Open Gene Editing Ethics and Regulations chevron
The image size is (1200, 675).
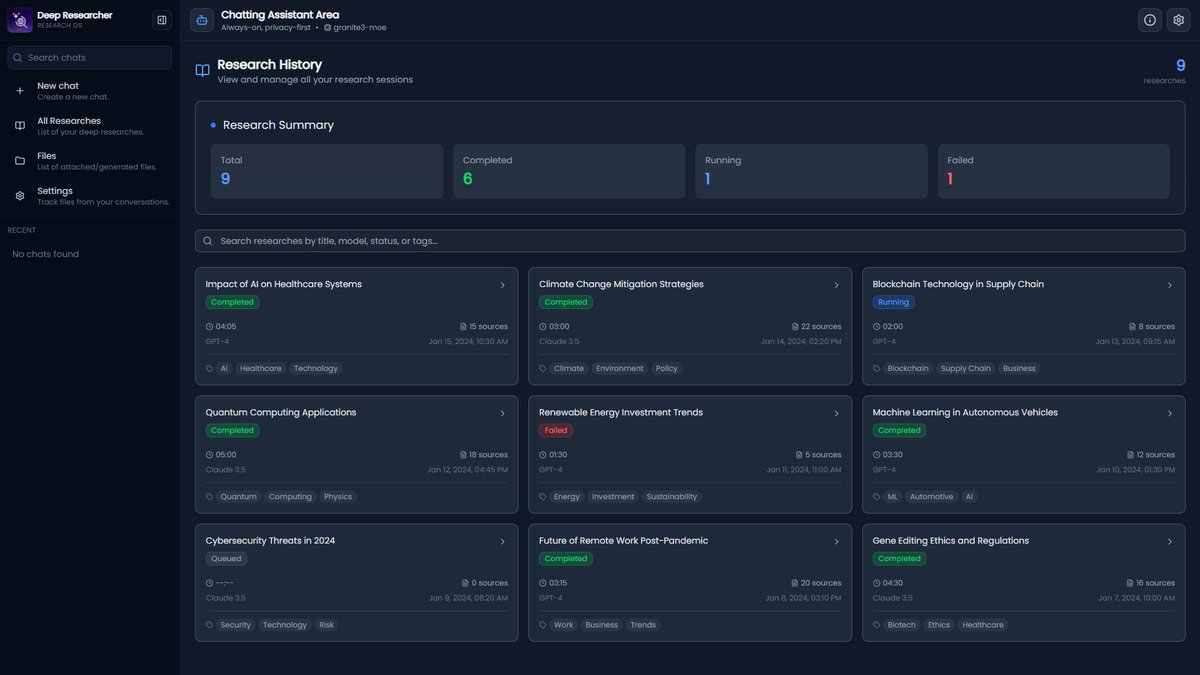pos(1170,541)
